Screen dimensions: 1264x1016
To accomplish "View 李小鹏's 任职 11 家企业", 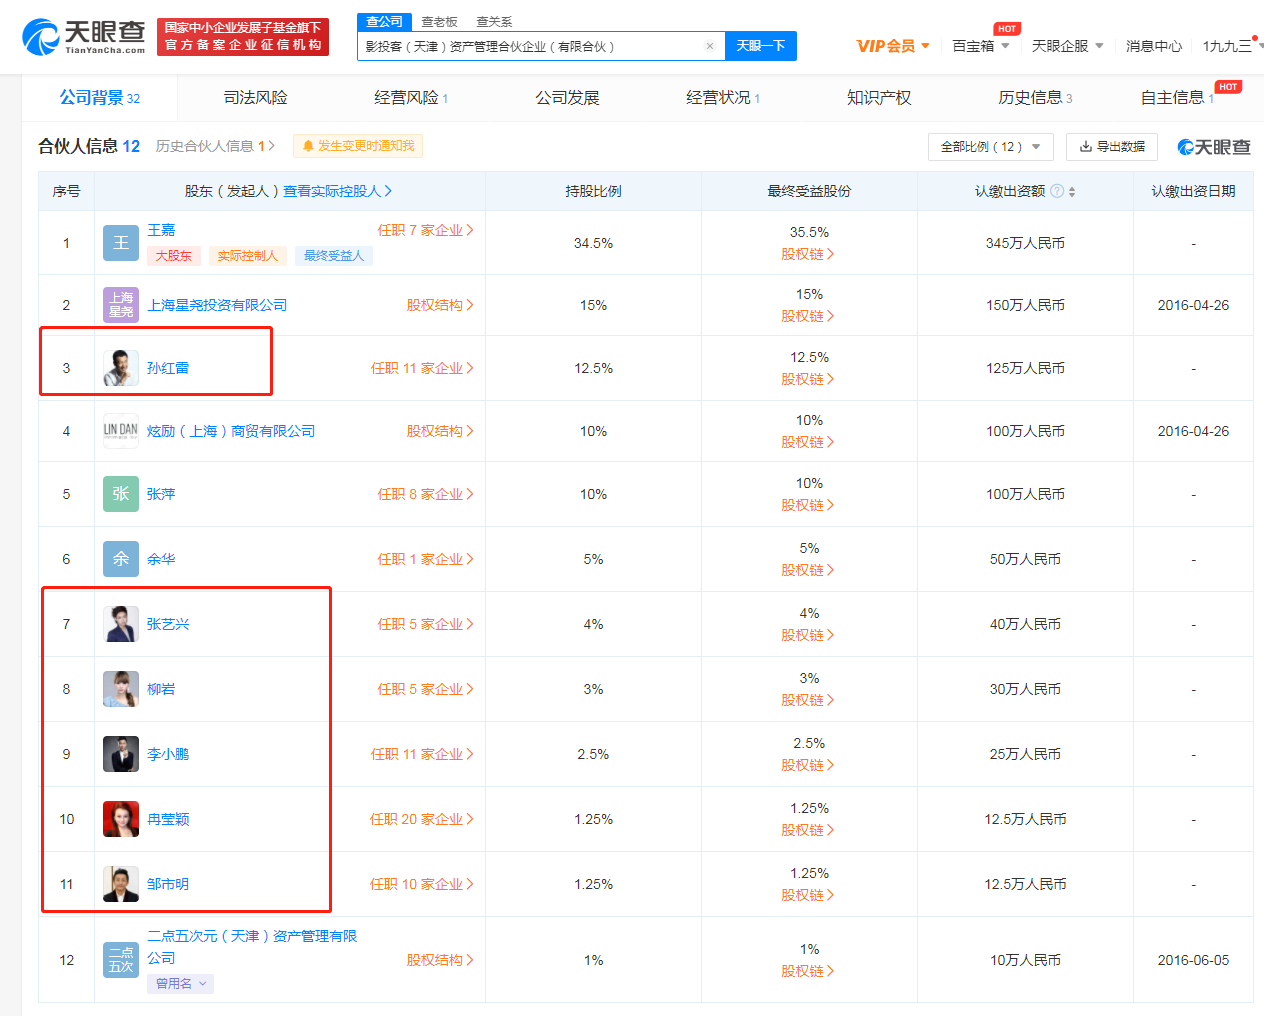I will click(422, 754).
